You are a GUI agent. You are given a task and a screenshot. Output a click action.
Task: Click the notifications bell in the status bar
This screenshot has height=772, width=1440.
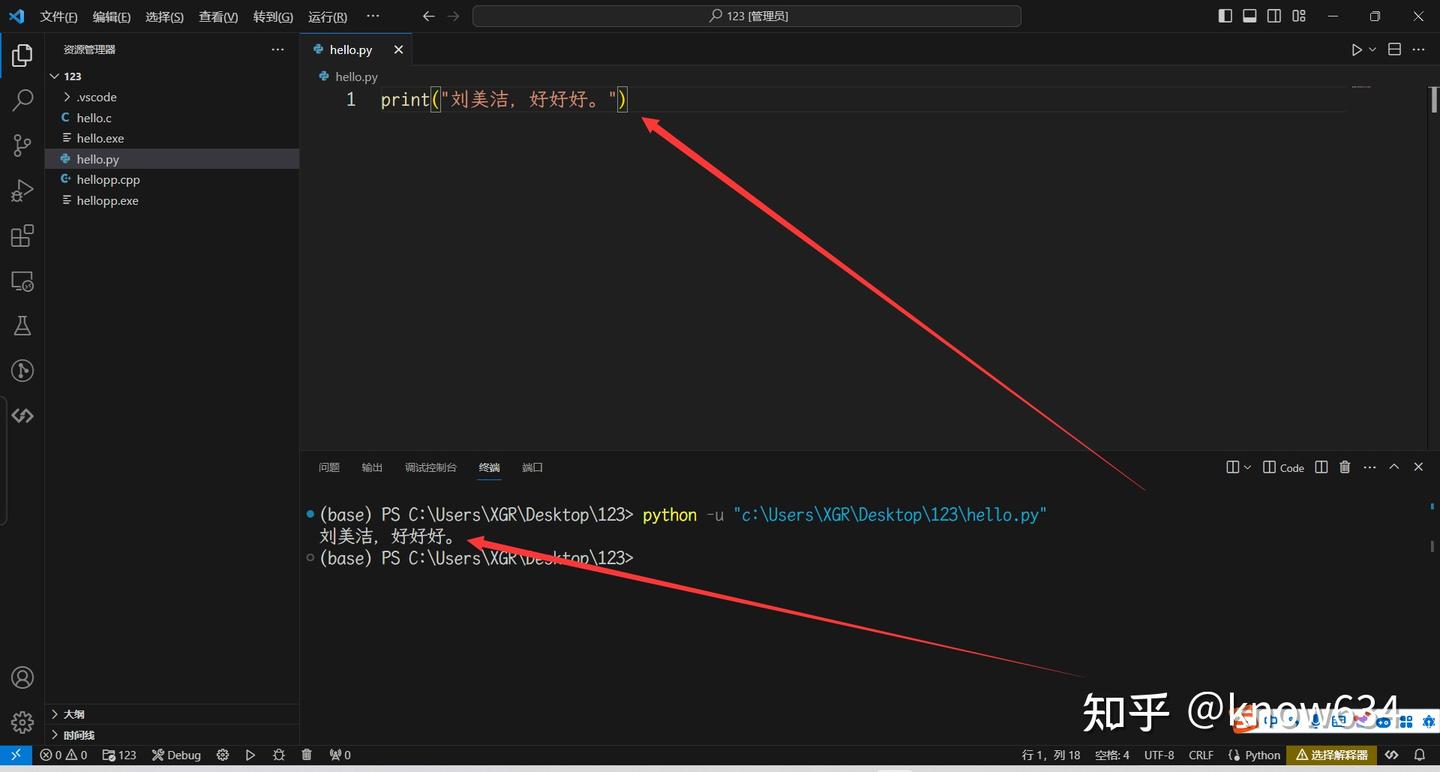[x=1419, y=755]
